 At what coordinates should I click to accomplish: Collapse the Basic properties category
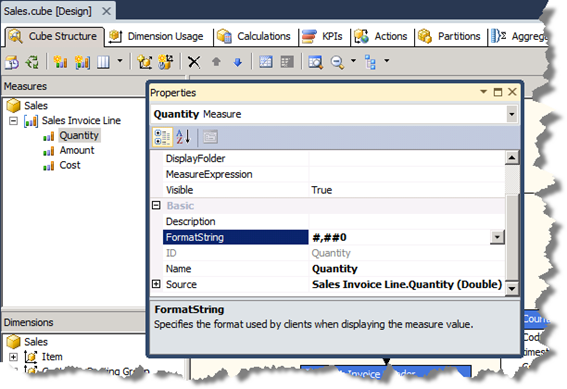coord(156,206)
